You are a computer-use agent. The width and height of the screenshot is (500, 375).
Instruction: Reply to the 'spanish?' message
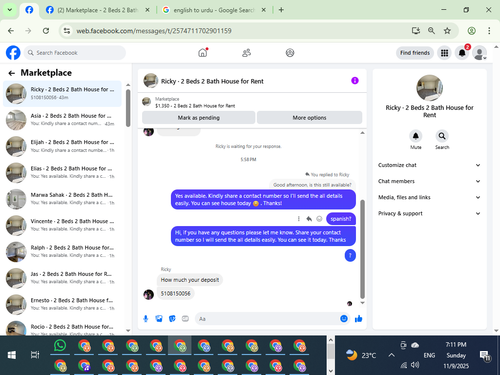[x=309, y=219]
